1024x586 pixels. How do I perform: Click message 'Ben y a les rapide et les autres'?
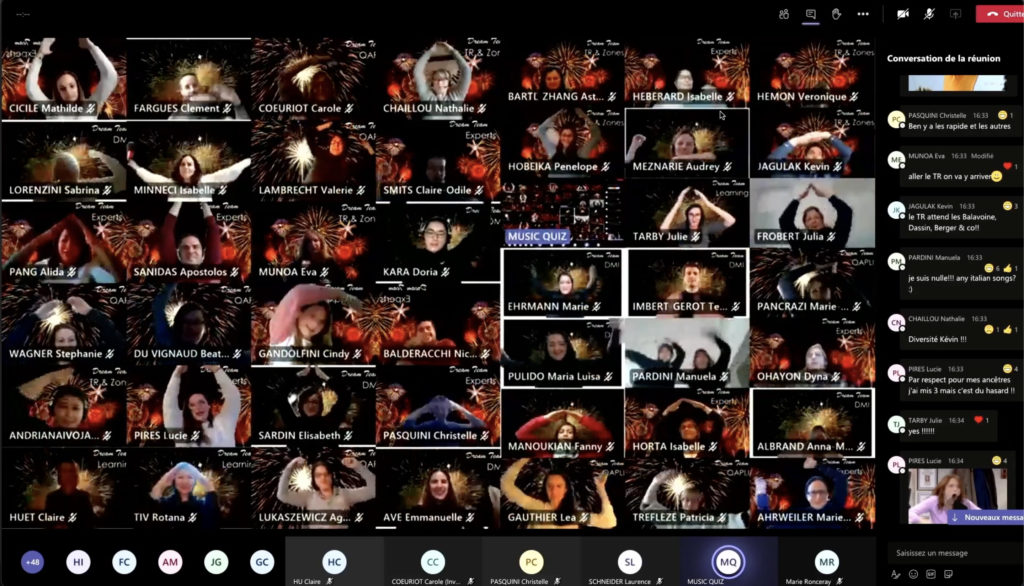point(959,126)
